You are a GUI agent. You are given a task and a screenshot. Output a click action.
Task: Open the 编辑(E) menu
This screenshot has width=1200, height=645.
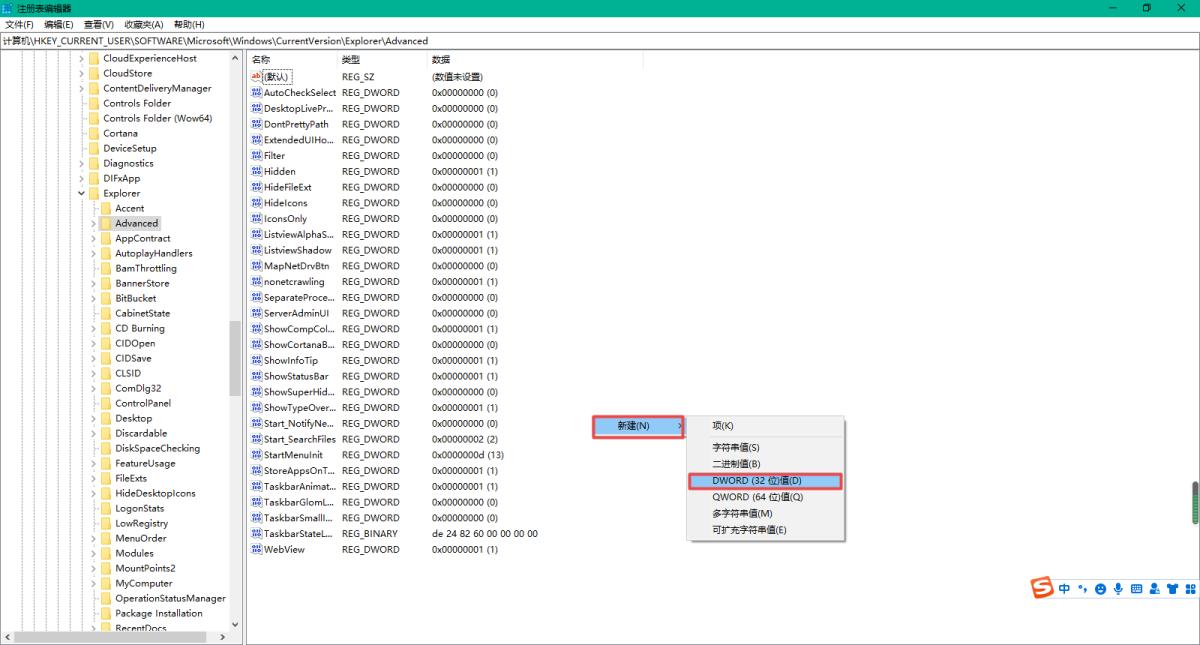[x=60, y=24]
